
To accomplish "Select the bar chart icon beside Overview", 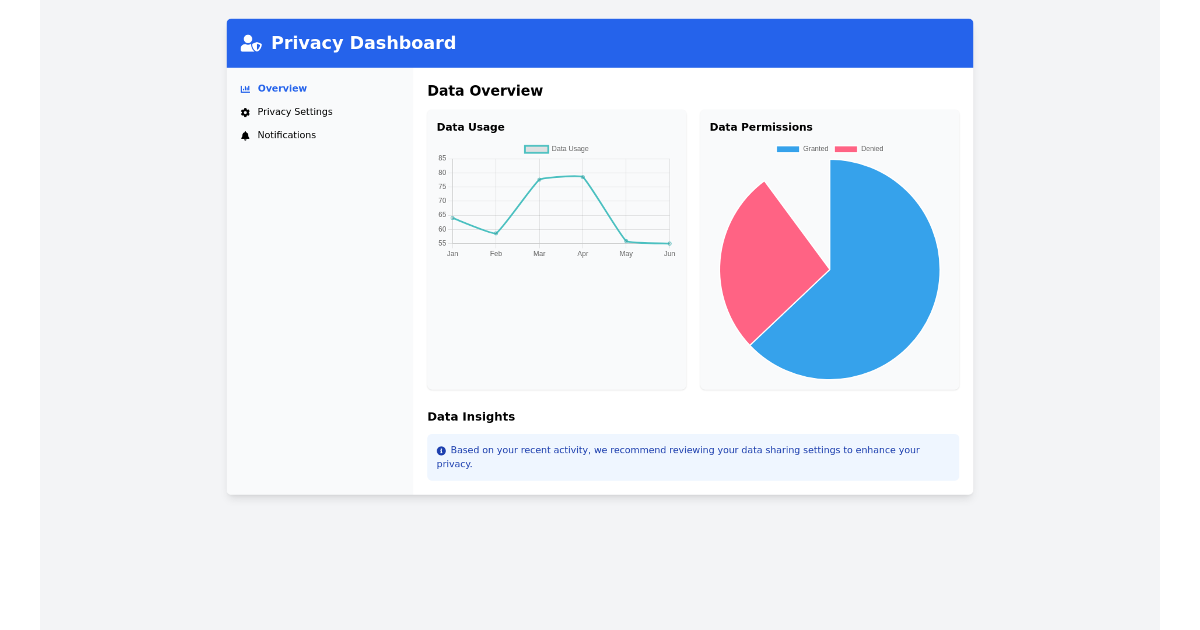I will click(245, 88).
